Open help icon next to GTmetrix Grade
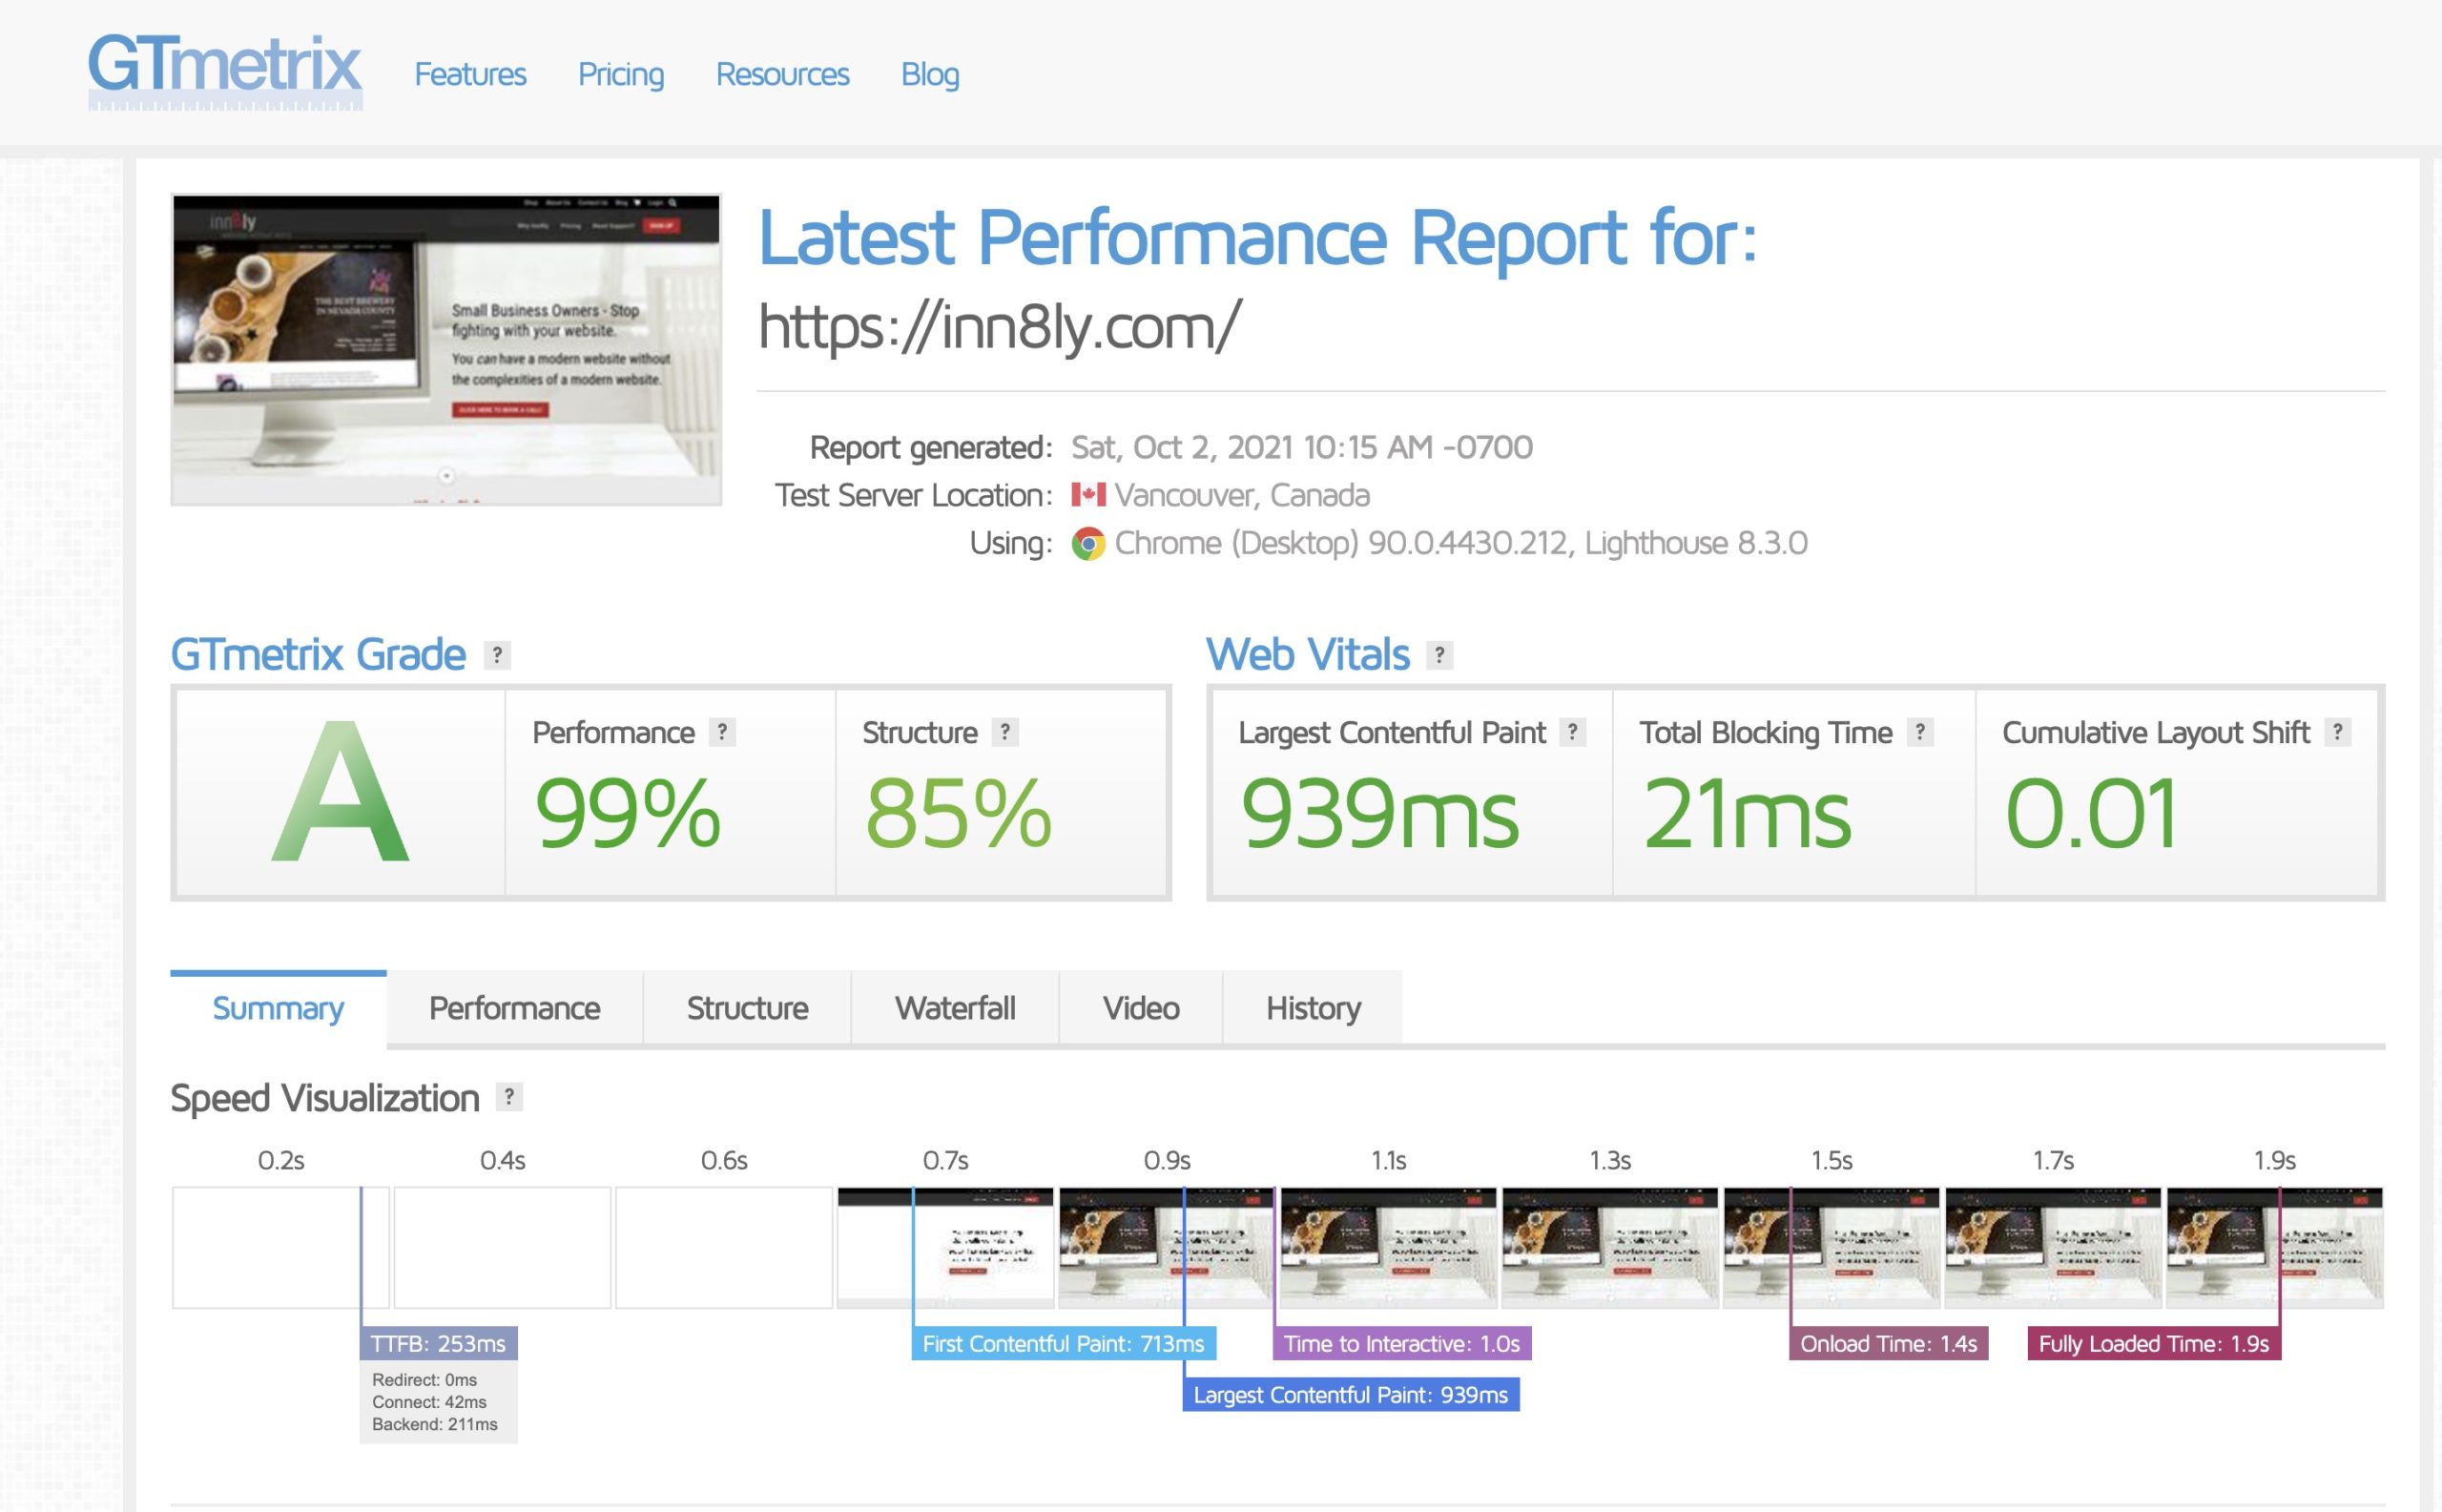This screenshot has height=1512, width=2442. point(497,654)
